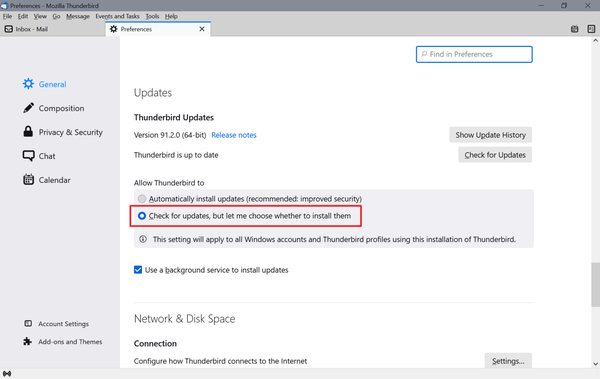Click the Version 91.2.0 (64-bit) text
This screenshot has height=379, width=600.
click(x=170, y=135)
